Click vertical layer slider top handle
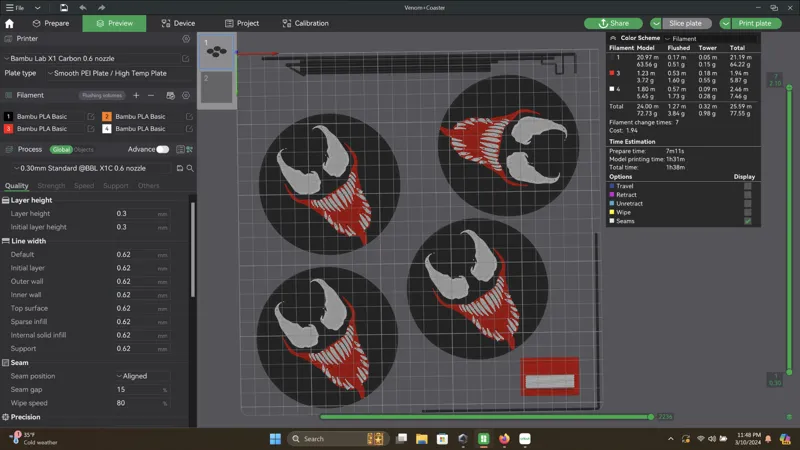The height and width of the screenshot is (450, 800). 789,88
